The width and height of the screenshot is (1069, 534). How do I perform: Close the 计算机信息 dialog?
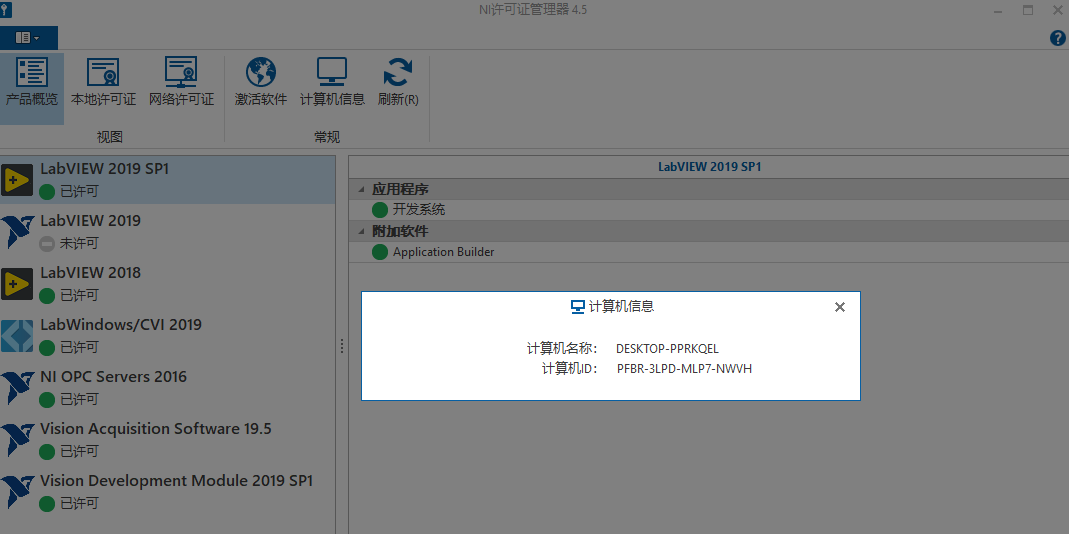tap(840, 307)
